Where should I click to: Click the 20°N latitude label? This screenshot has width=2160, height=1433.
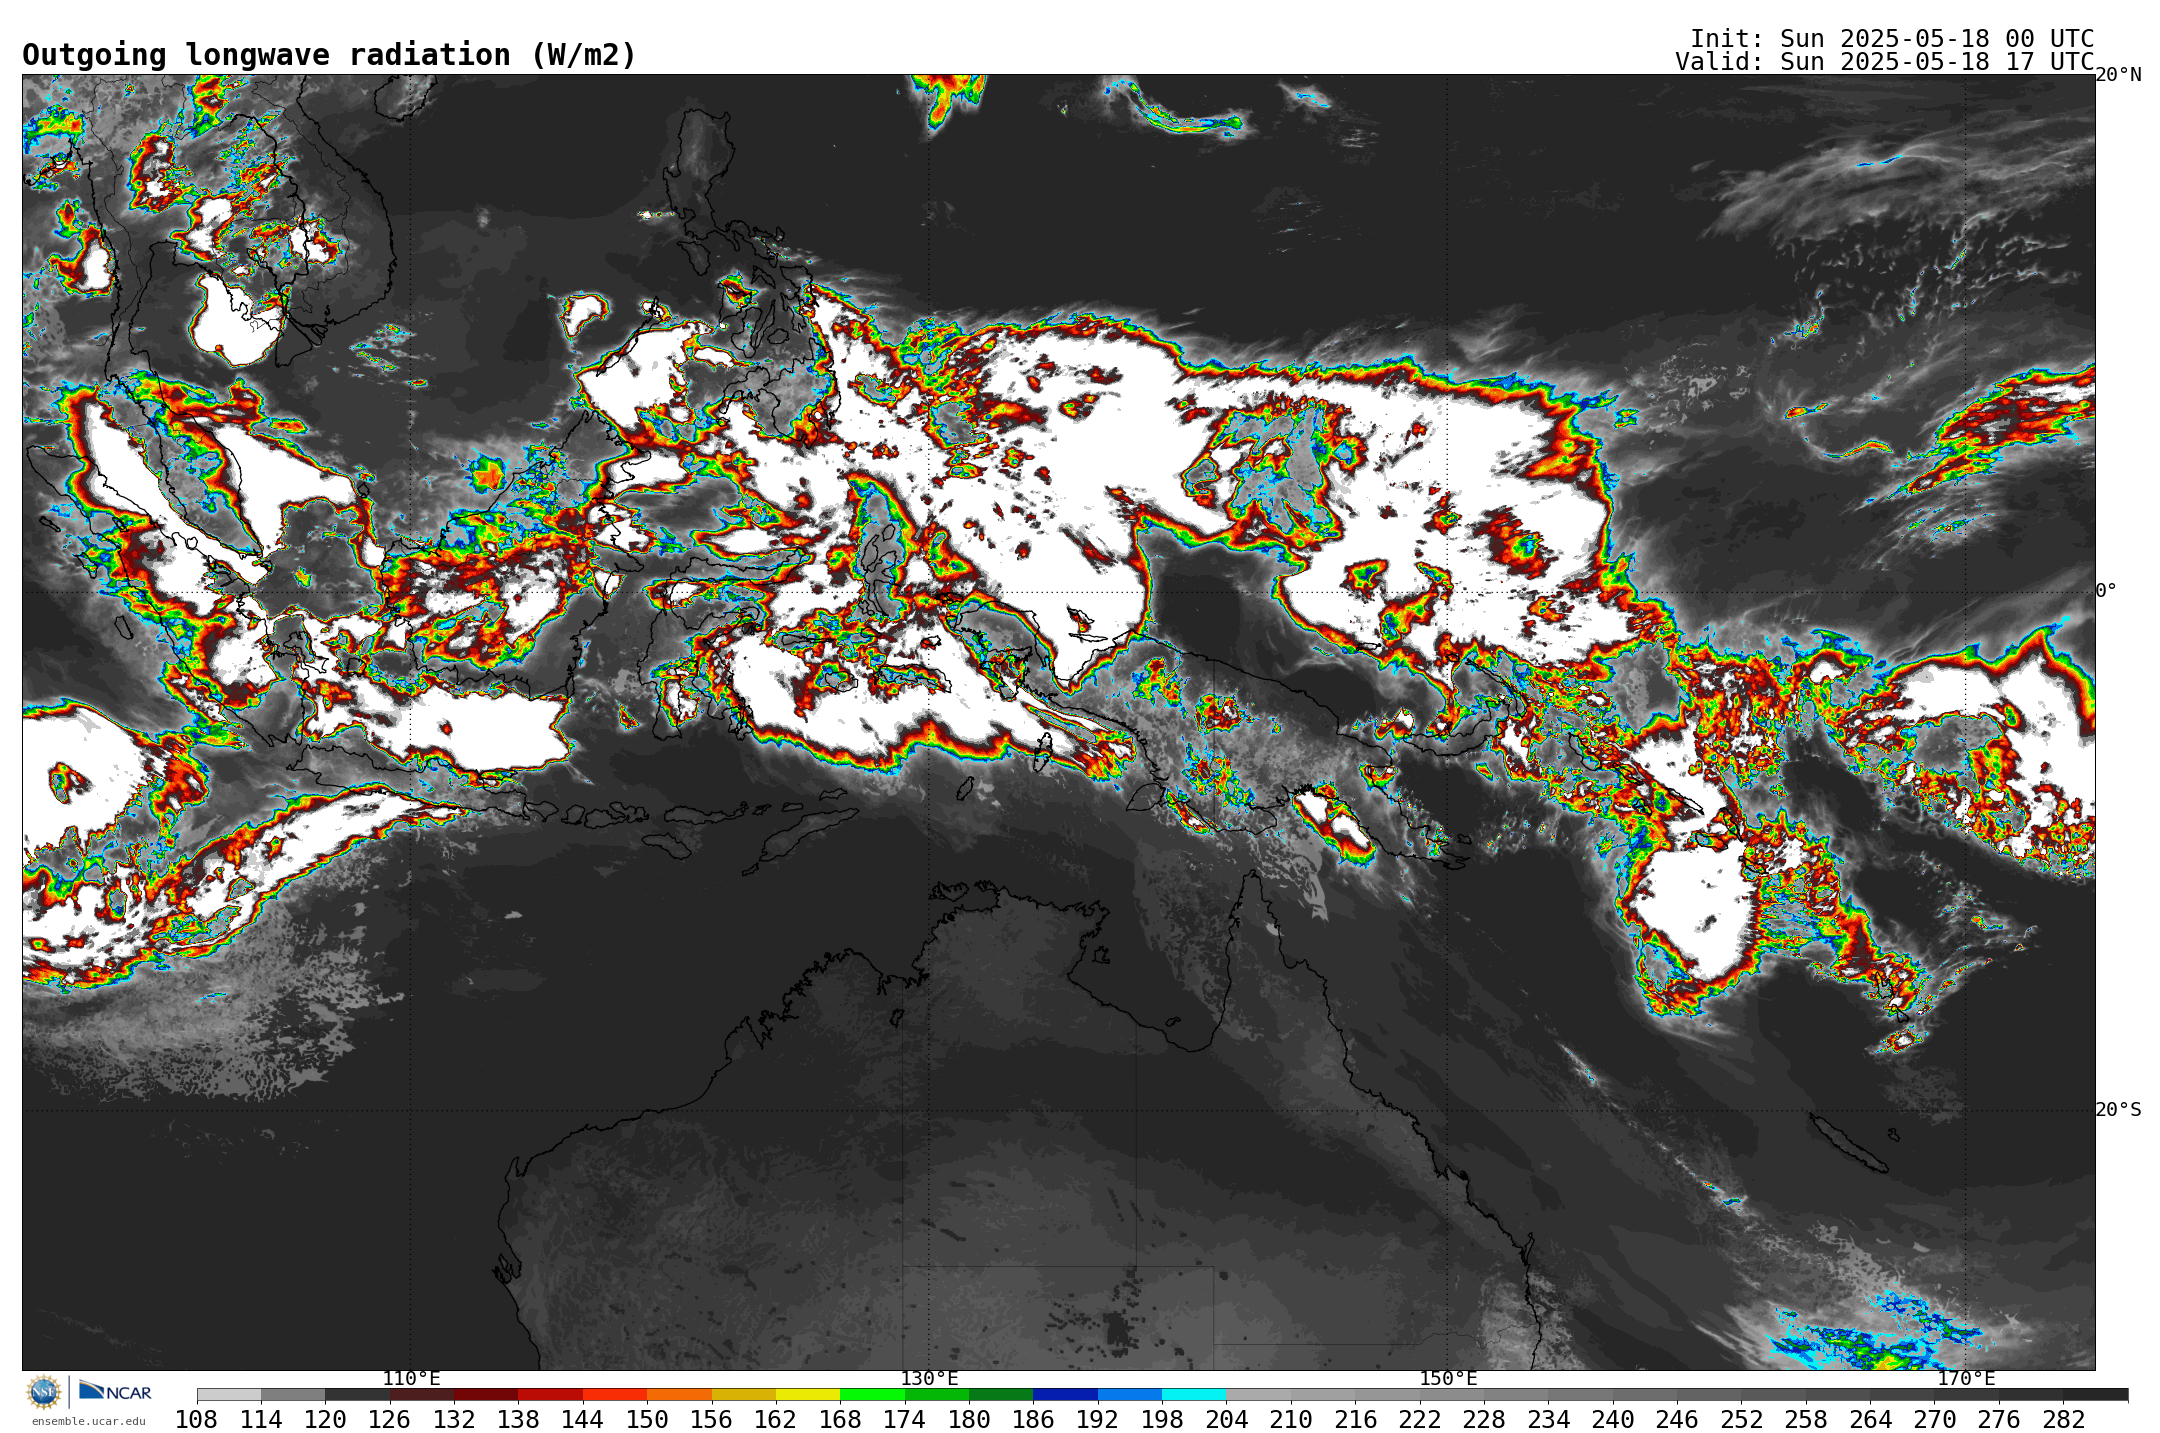coord(2119,75)
